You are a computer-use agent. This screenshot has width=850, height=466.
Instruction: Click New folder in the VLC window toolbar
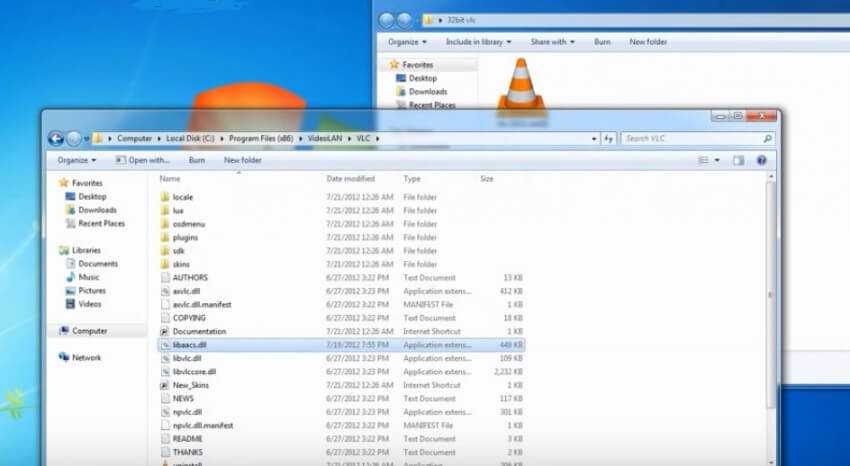[243, 160]
